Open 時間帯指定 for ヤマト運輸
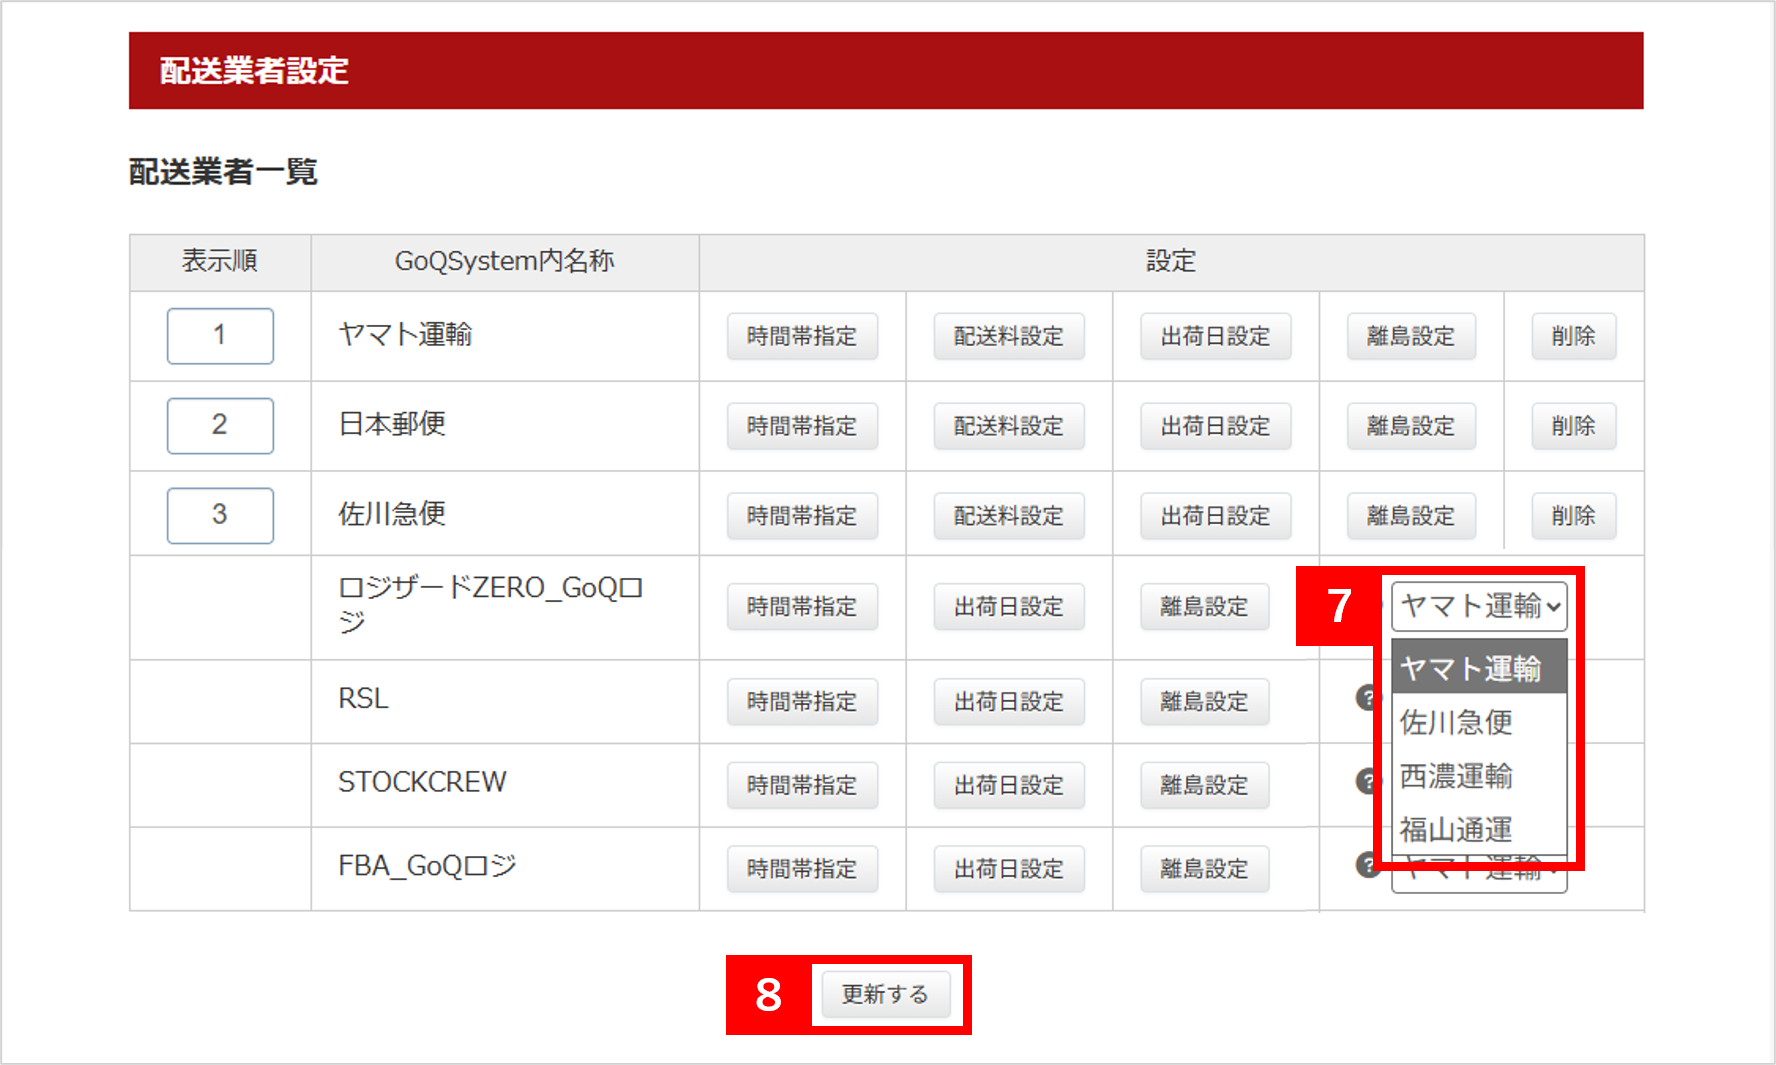Image resolution: width=1776 pixels, height=1065 pixels. pos(802,336)
